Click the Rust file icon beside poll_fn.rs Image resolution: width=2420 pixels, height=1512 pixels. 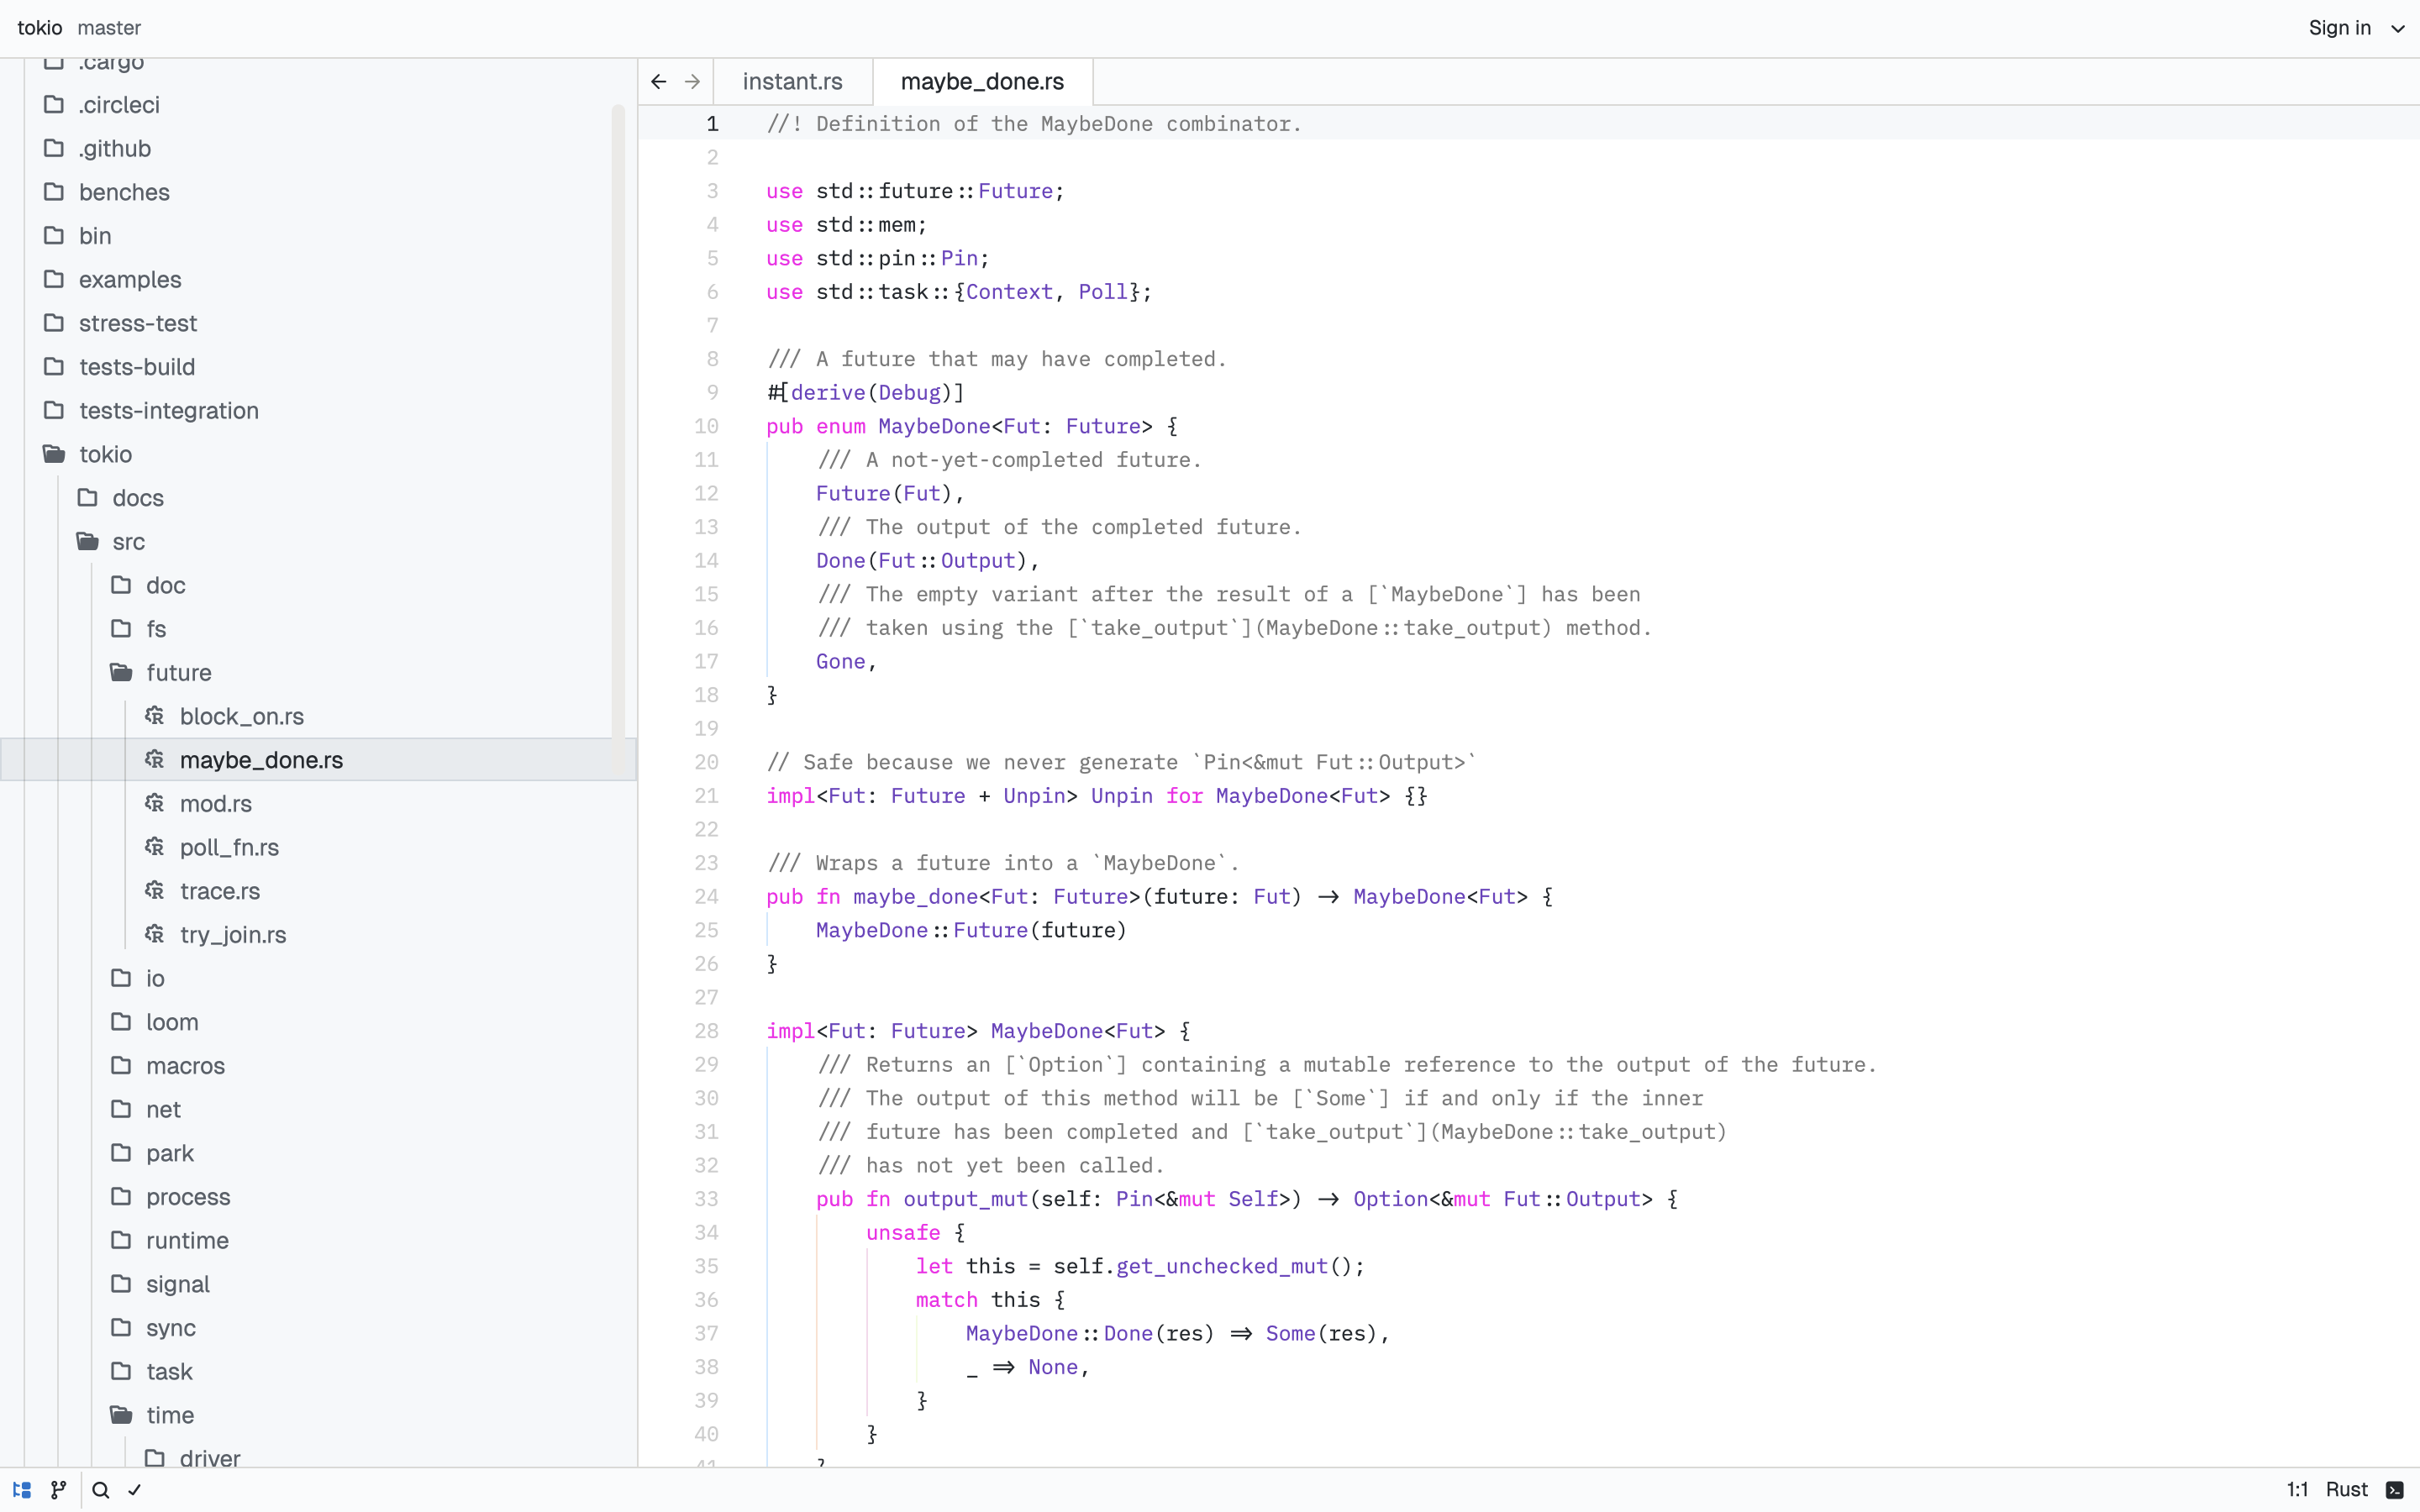tap(154, 847)
